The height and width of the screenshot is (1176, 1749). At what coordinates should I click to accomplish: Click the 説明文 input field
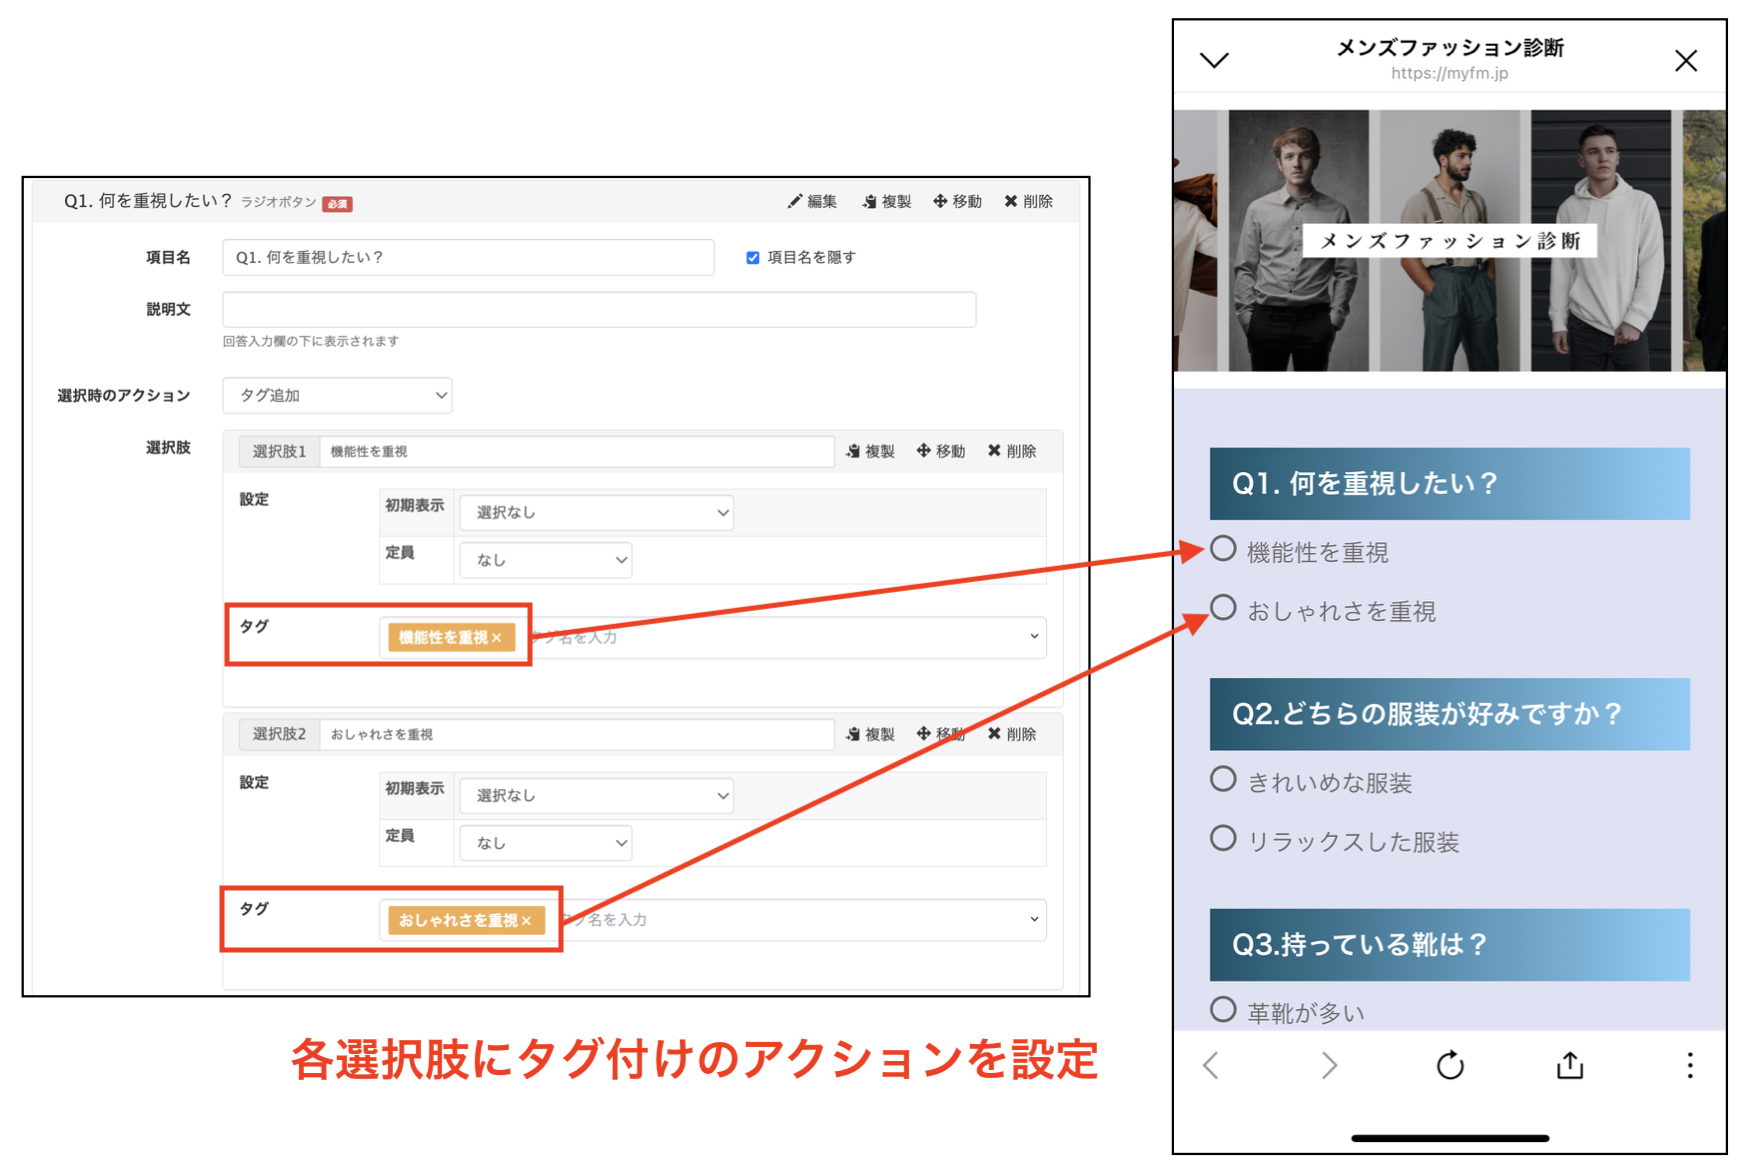[x=598, y=309]
